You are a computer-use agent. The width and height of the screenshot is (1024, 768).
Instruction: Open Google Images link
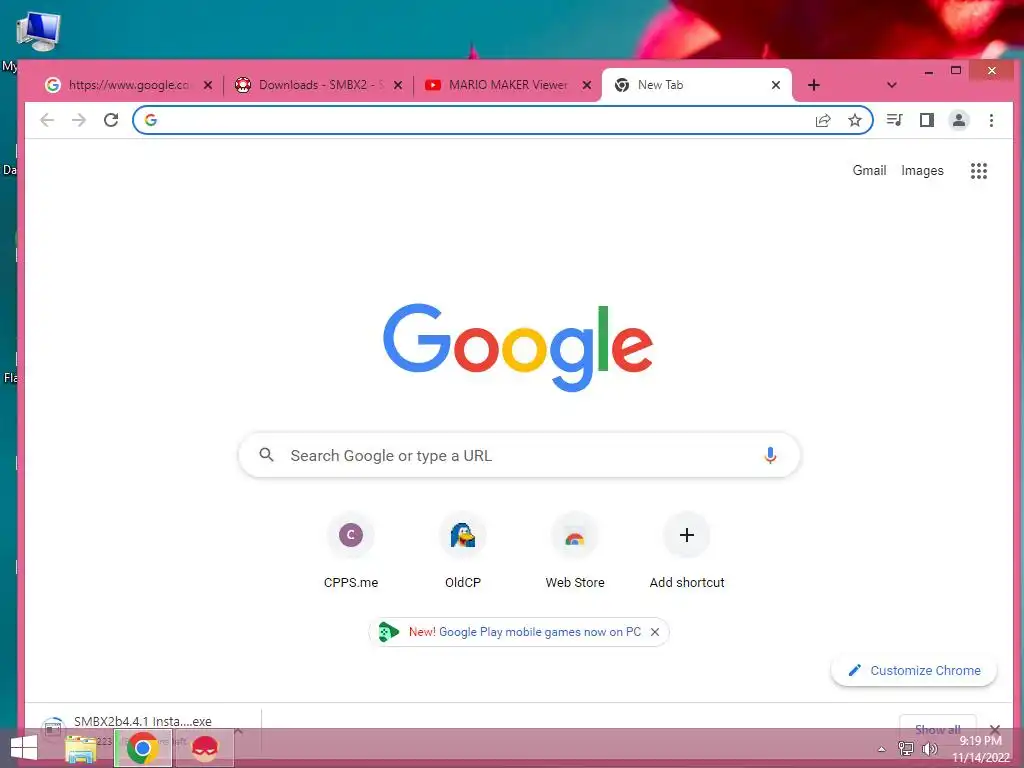pos(922,170)
